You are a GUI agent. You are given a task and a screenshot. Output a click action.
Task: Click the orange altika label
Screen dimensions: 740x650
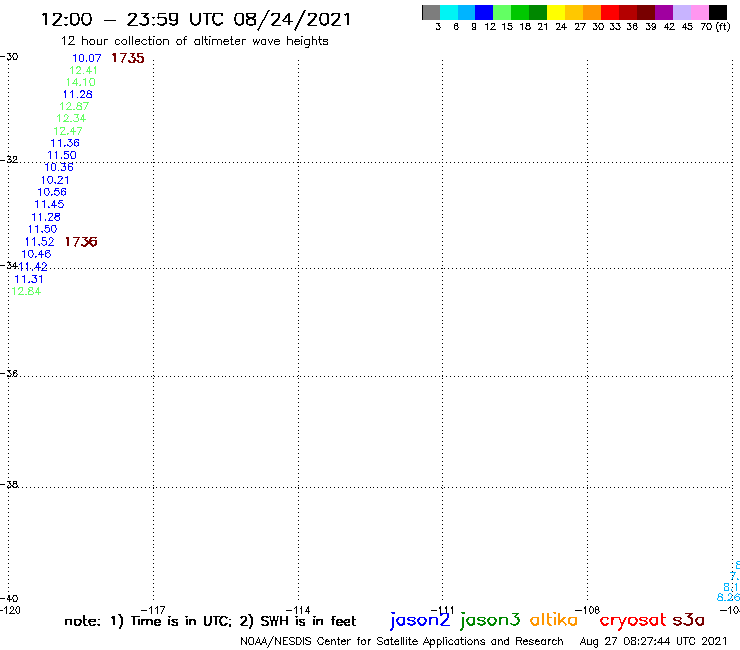tap(554, 619)
